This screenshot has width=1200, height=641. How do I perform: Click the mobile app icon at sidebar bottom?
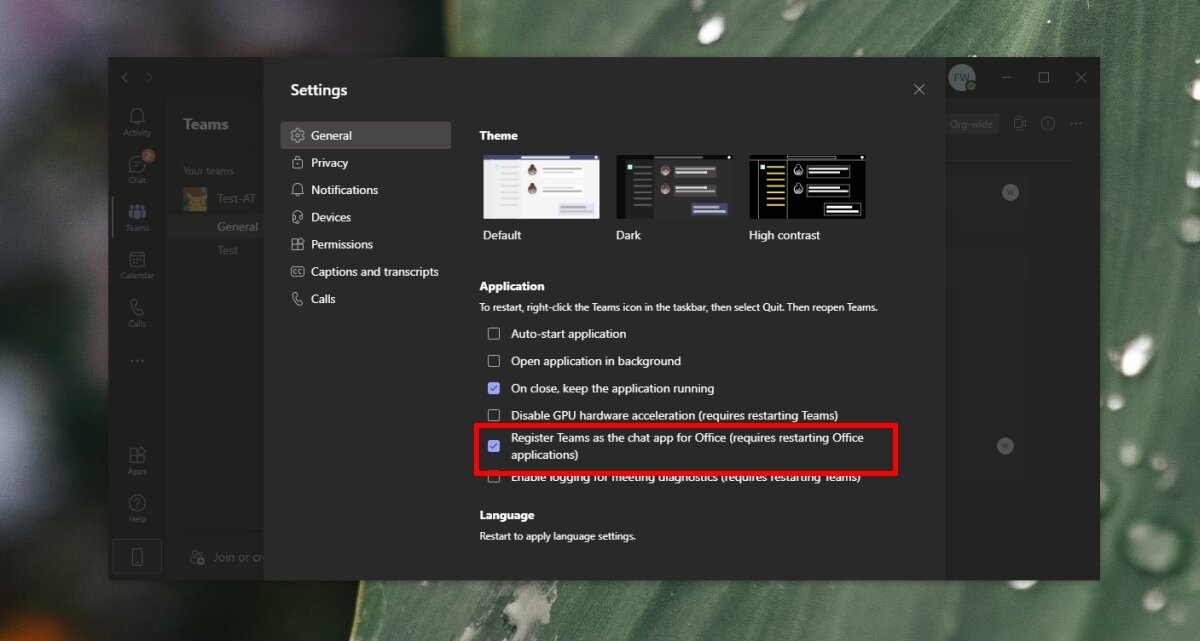coord(137,556)
